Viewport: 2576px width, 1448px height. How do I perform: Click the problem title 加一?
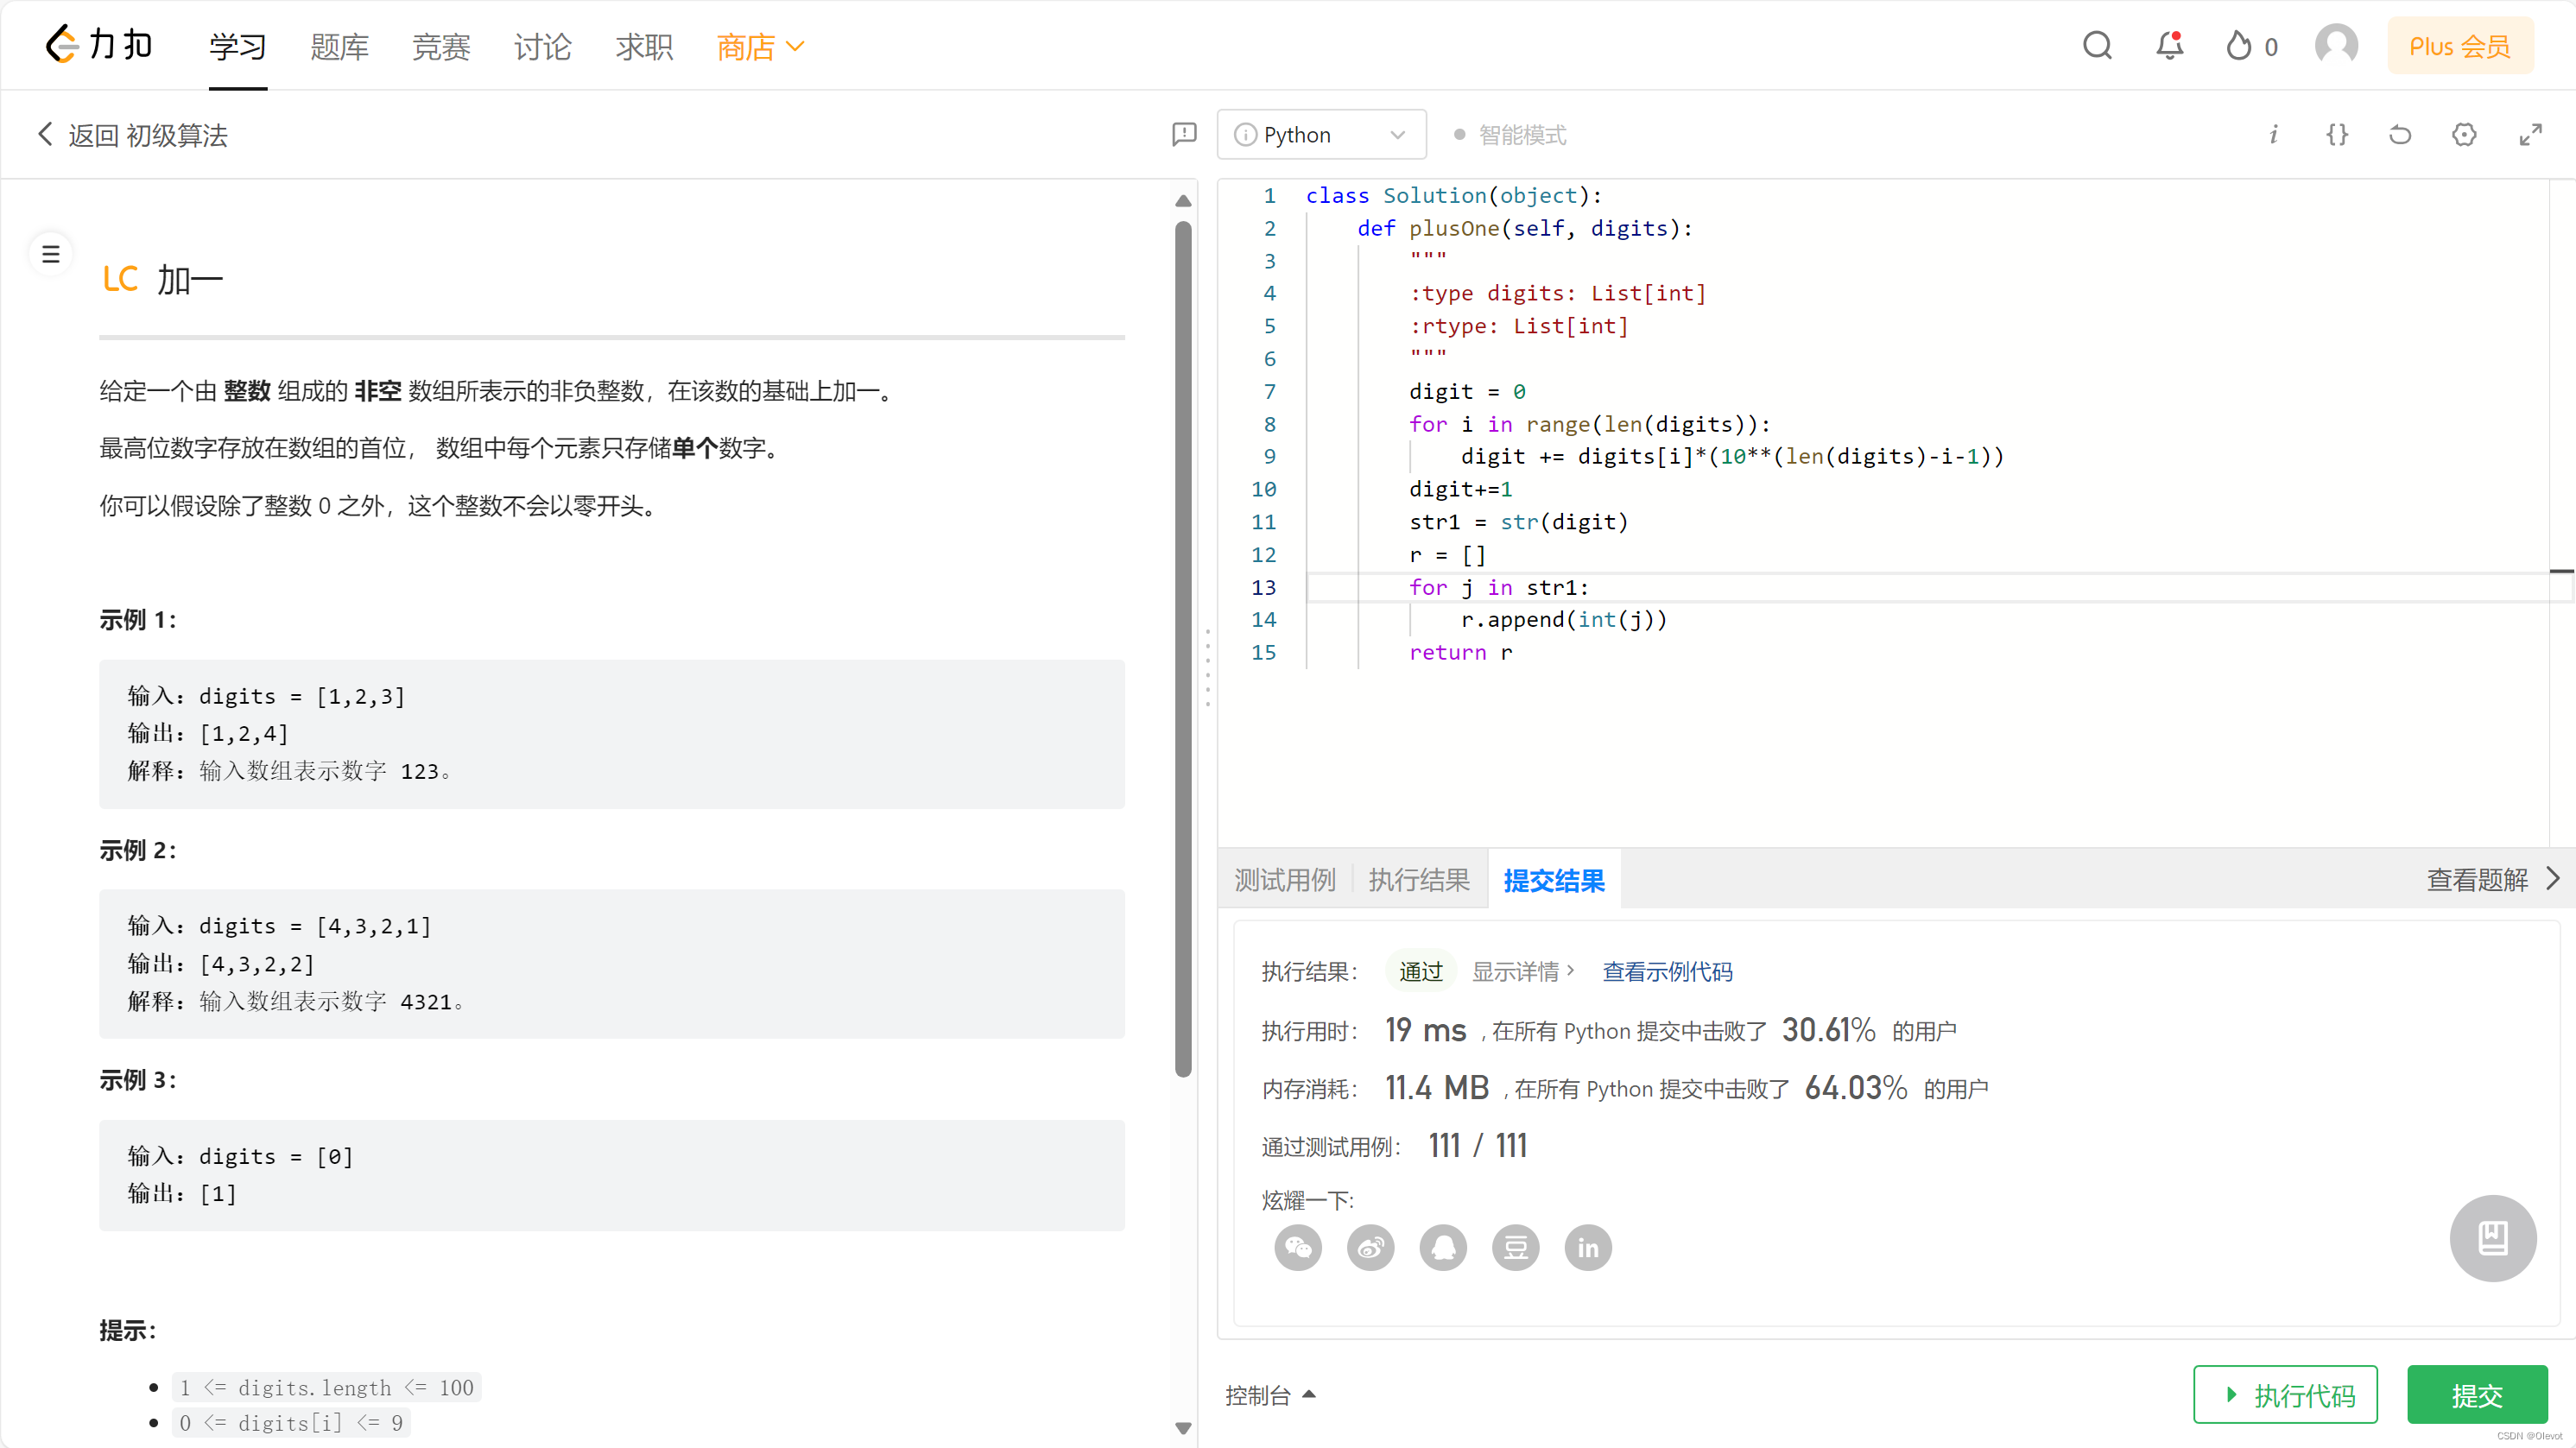click(190, 280)
